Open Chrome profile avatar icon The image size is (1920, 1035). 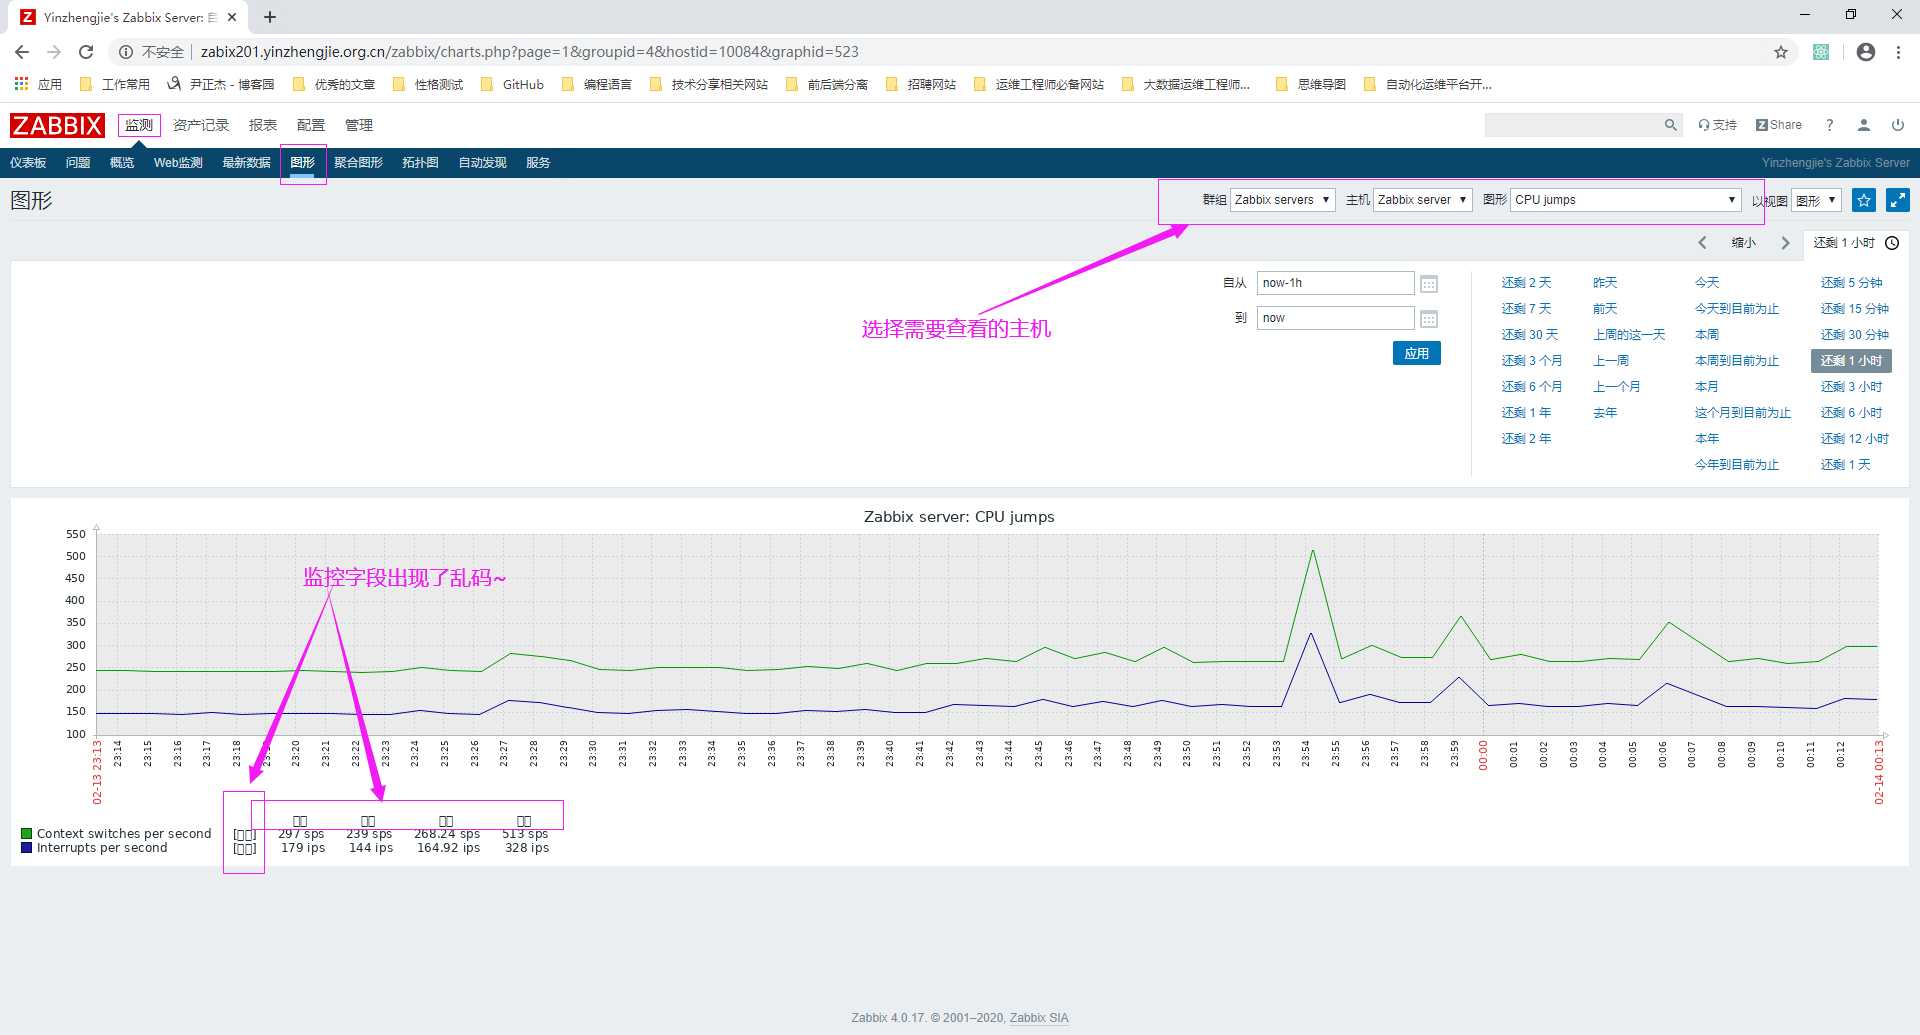pyautogui.click(x=1866, y=52)
